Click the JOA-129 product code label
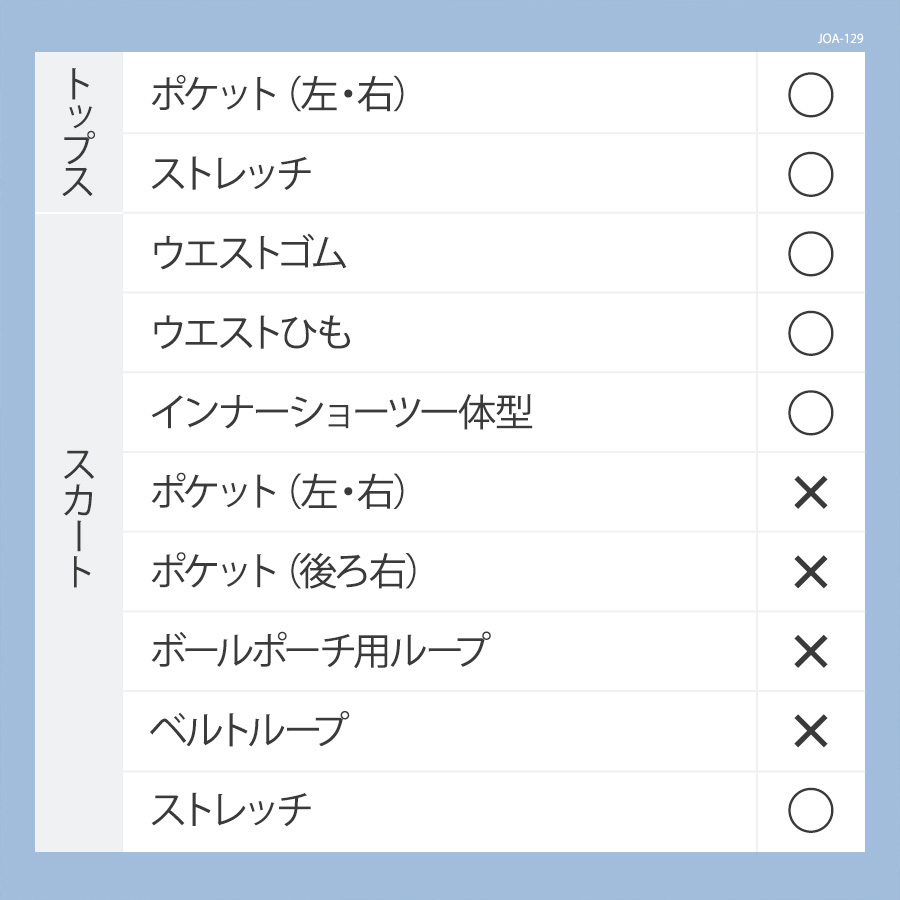The height and width of the screenshot is (900, 900). pyautogui.click(x=840, y=38)
